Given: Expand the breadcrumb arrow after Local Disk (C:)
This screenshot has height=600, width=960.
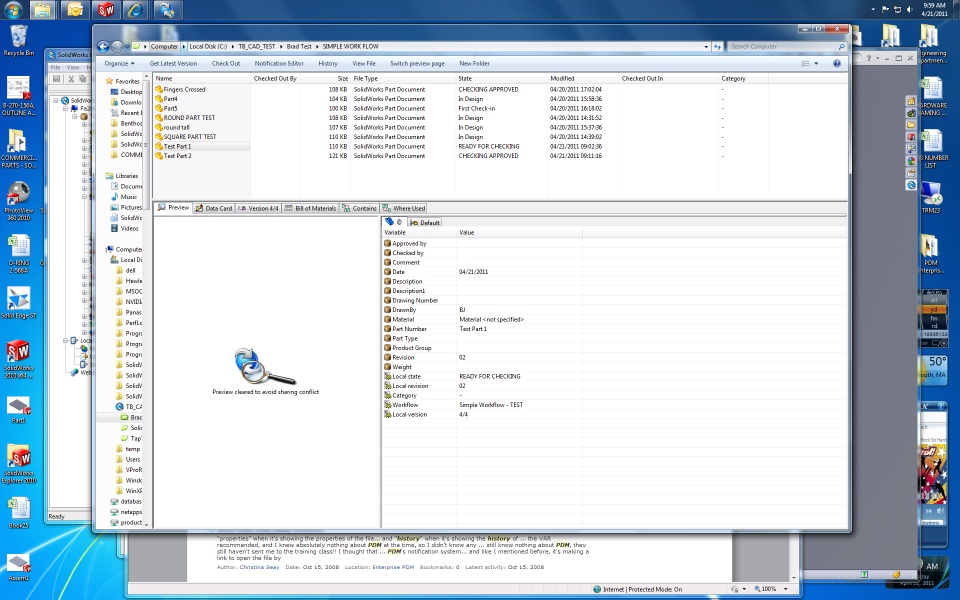Looking at the screenshot, I should 232,47.
